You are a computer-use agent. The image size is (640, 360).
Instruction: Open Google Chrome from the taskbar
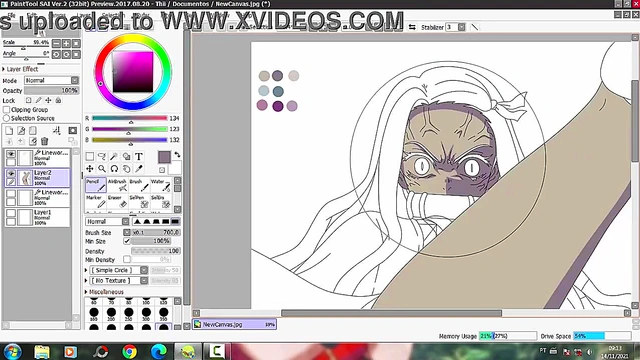(x=129, y=351)
